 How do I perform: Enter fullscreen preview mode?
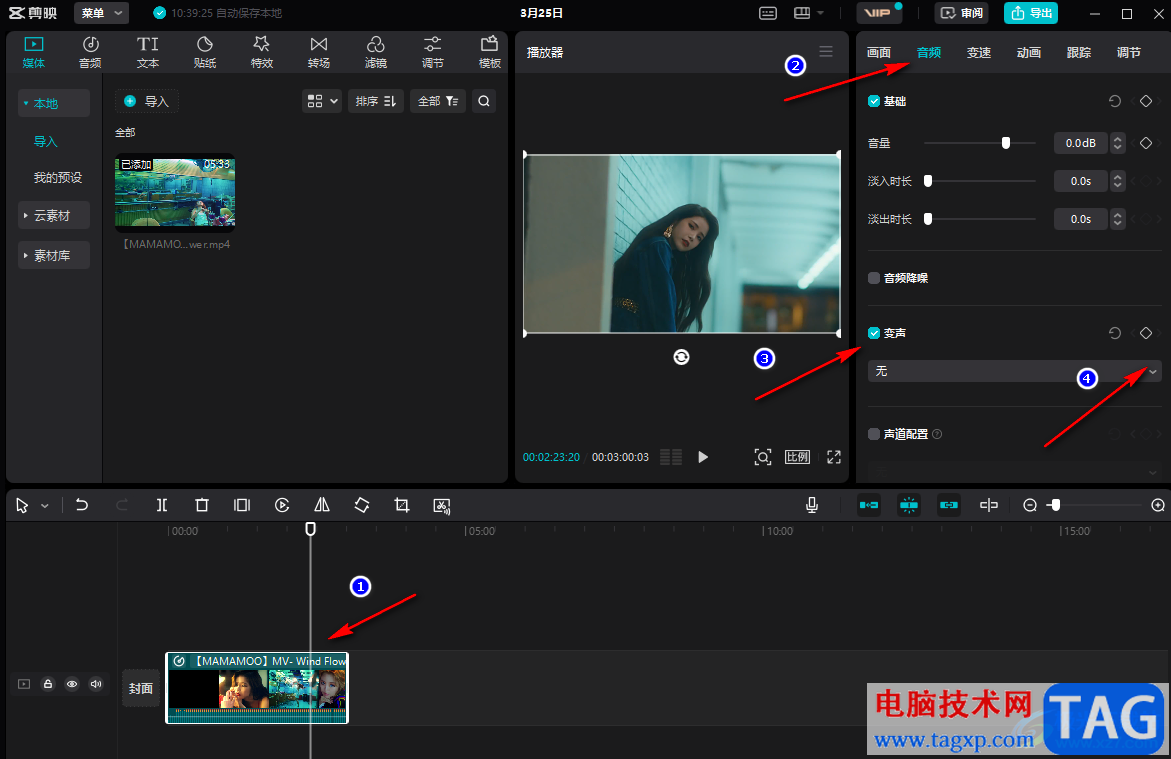click(833, 457)
